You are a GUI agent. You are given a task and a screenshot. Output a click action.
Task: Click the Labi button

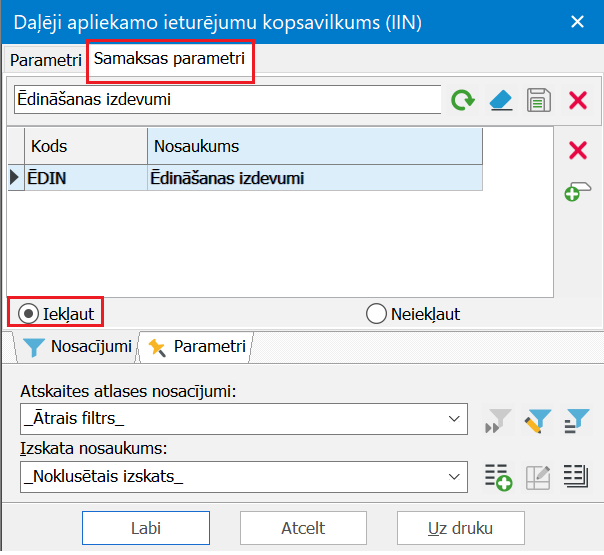point(146,528)
